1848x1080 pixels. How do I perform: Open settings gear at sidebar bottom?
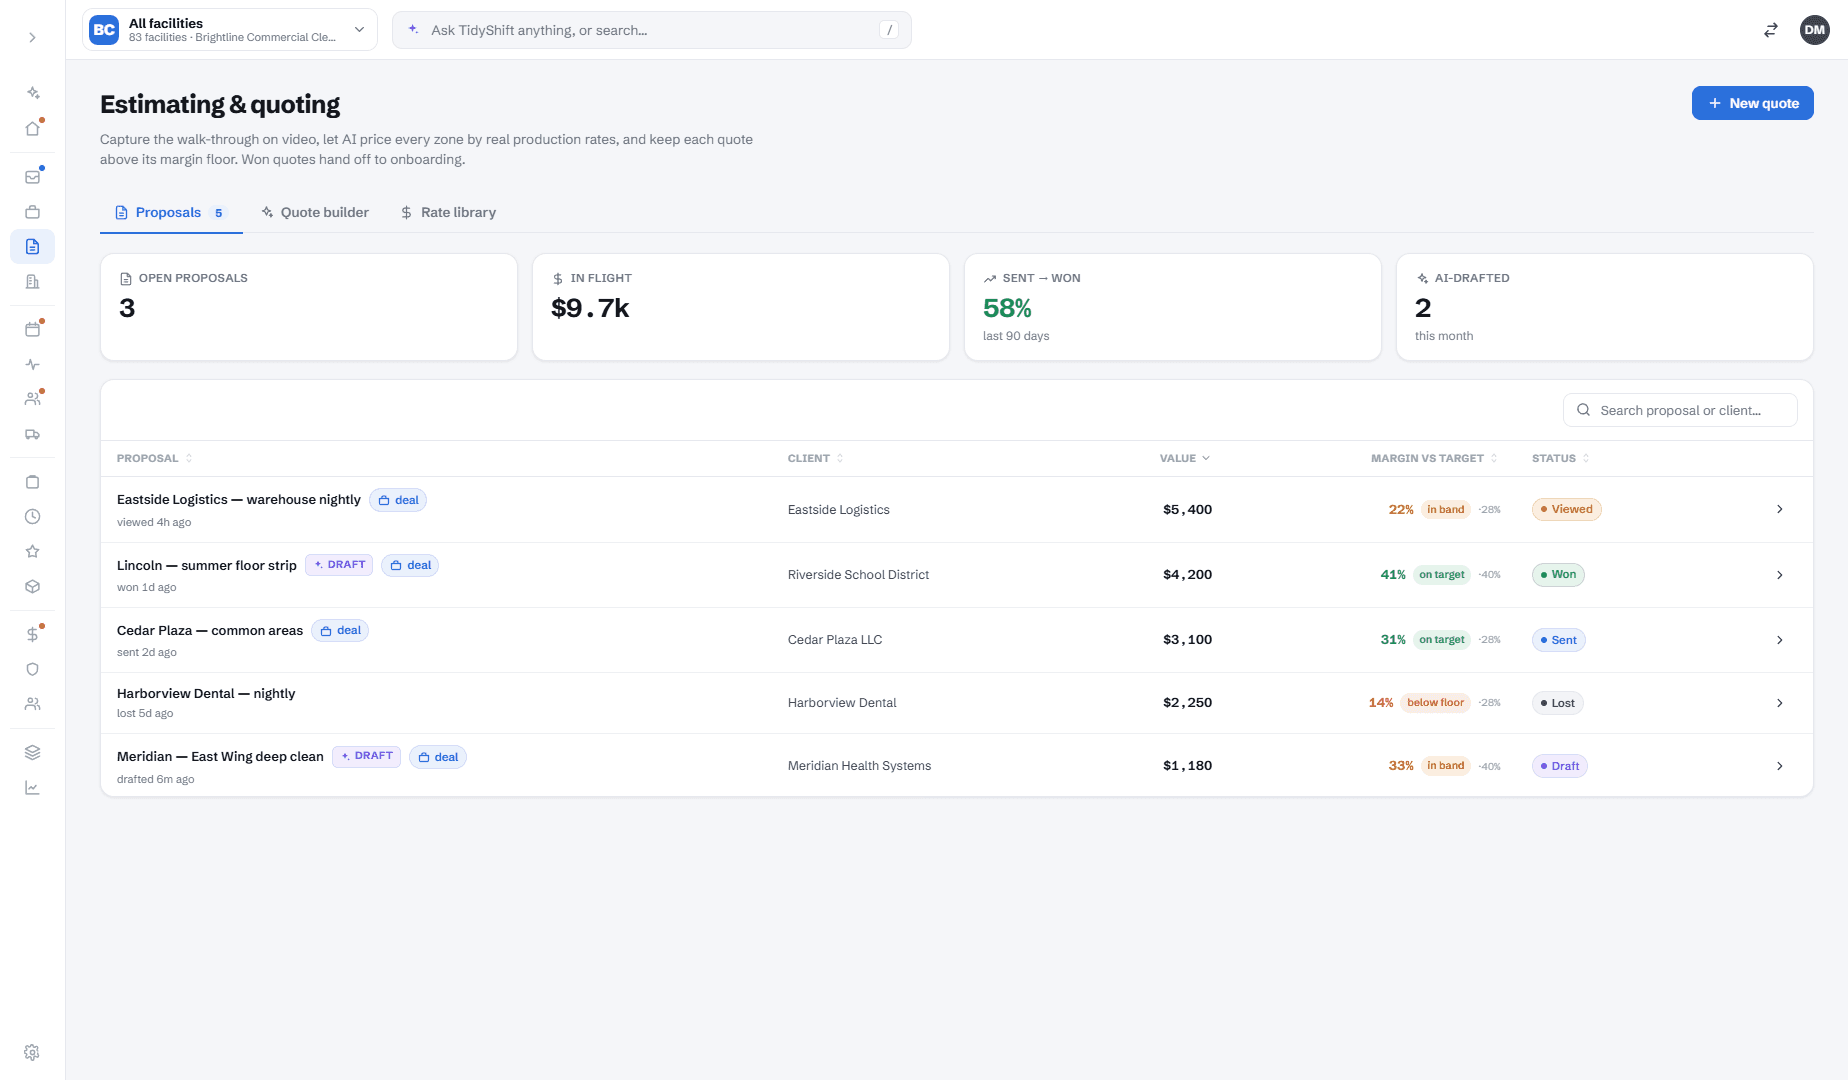click(x=32, y=1052)
